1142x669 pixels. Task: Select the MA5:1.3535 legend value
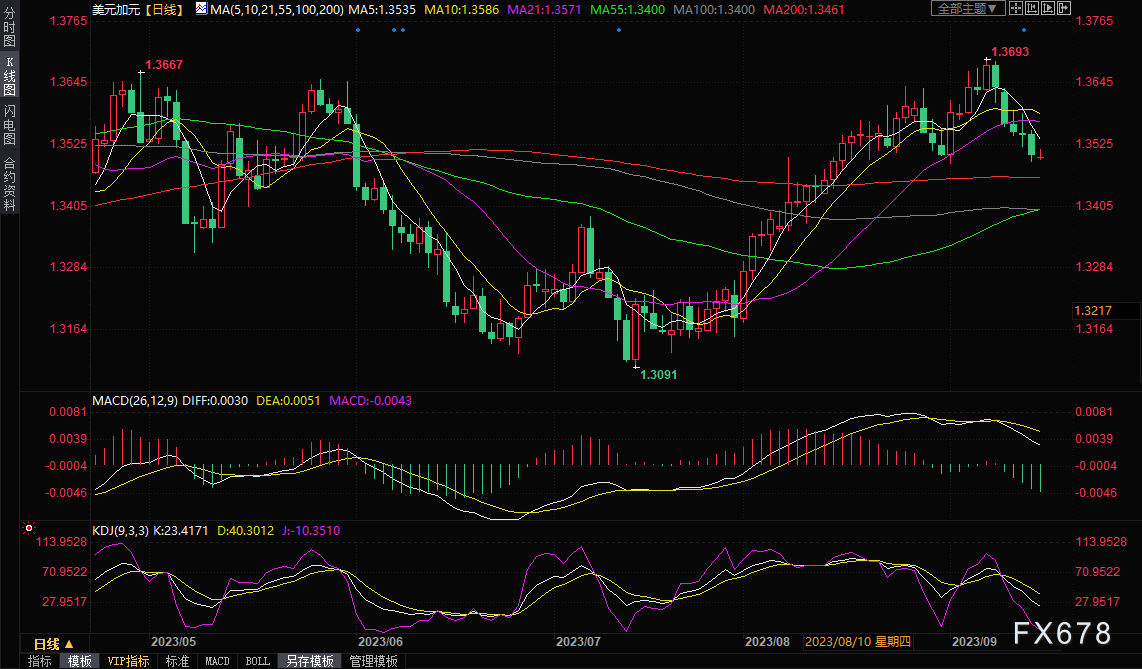382,9
